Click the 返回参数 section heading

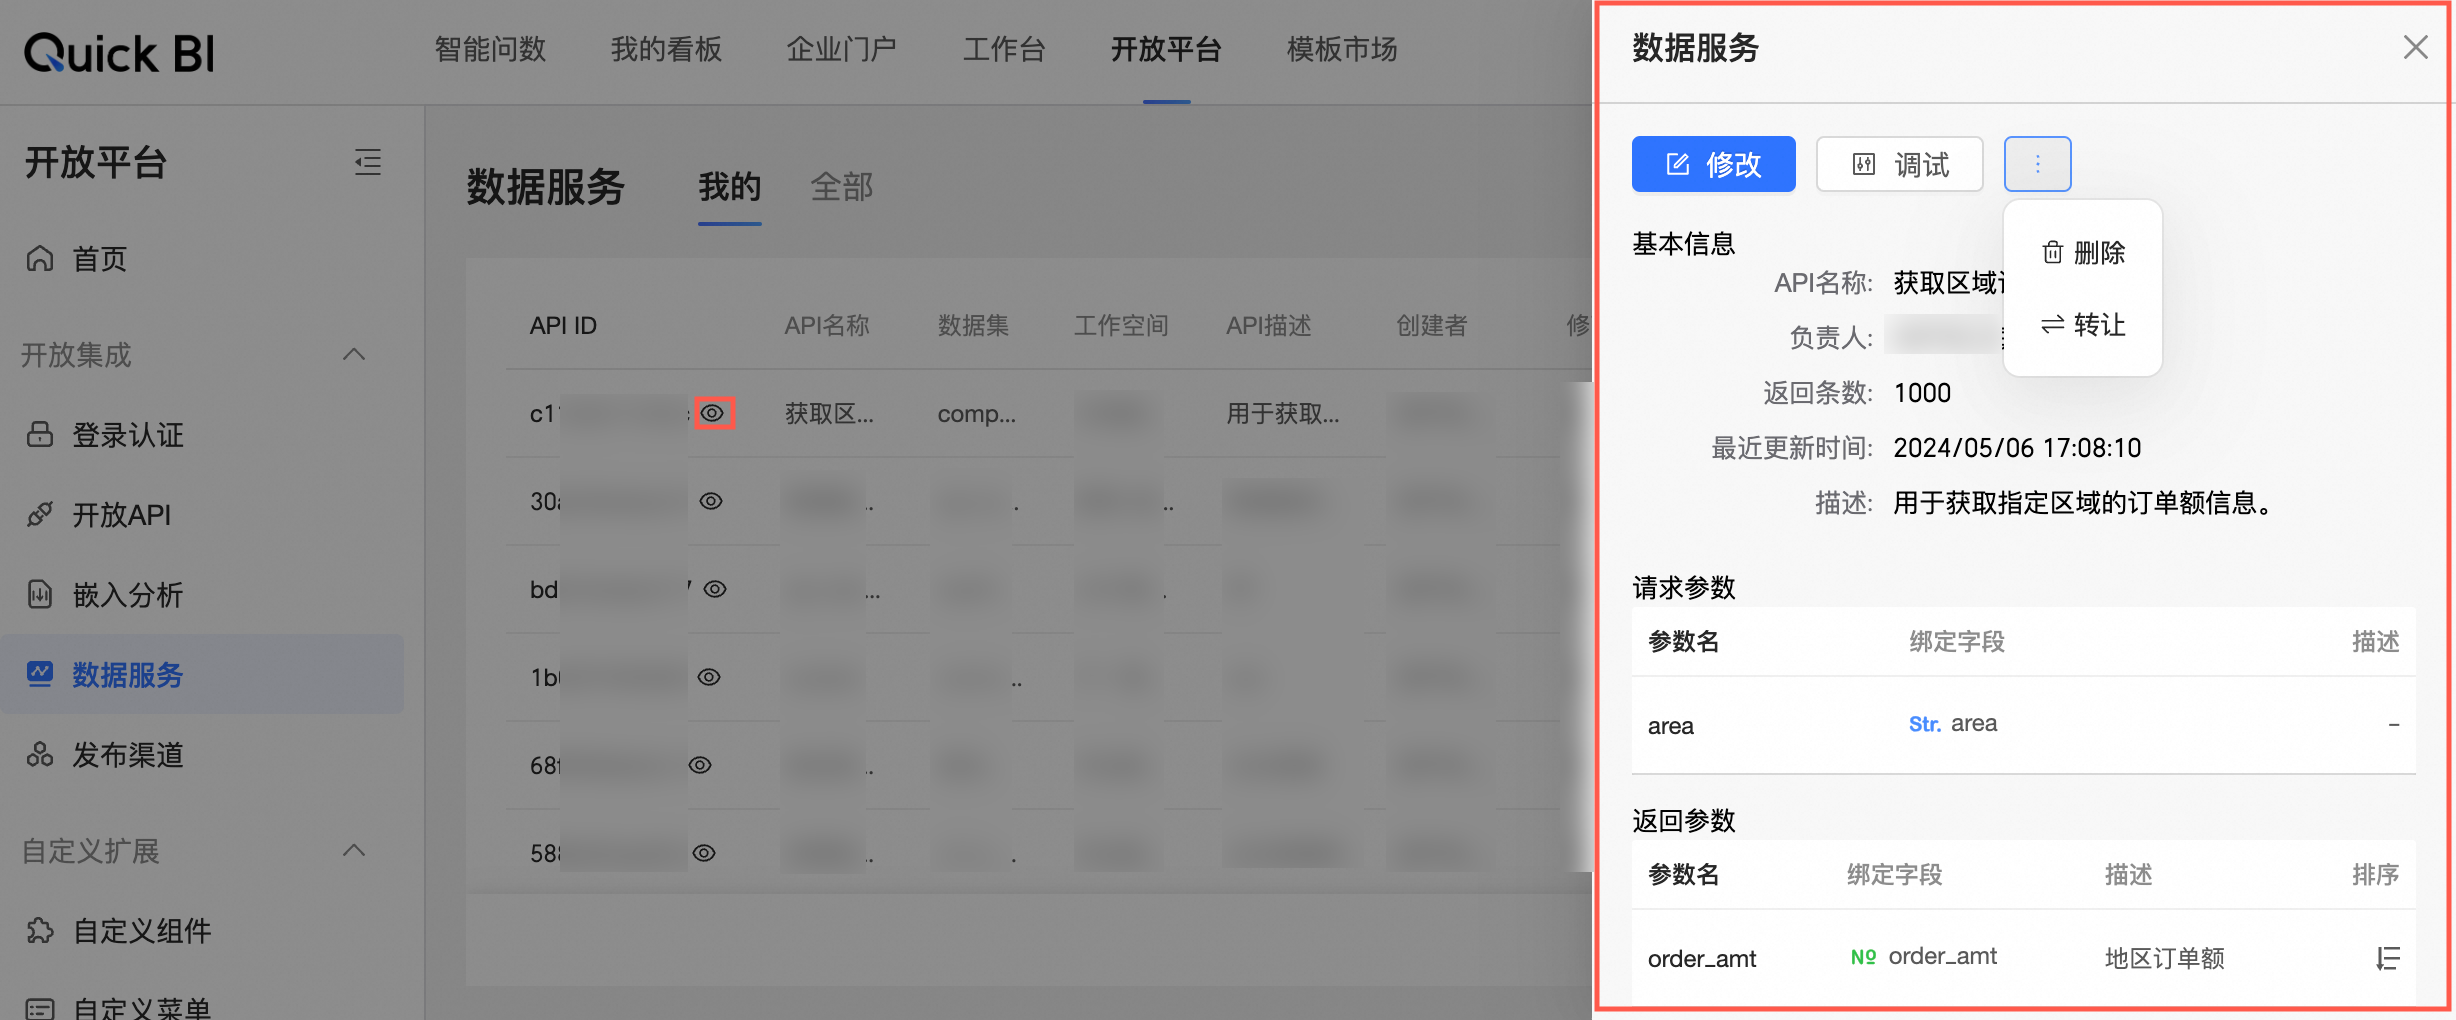pyautogui.click(x=1683, y=820)
